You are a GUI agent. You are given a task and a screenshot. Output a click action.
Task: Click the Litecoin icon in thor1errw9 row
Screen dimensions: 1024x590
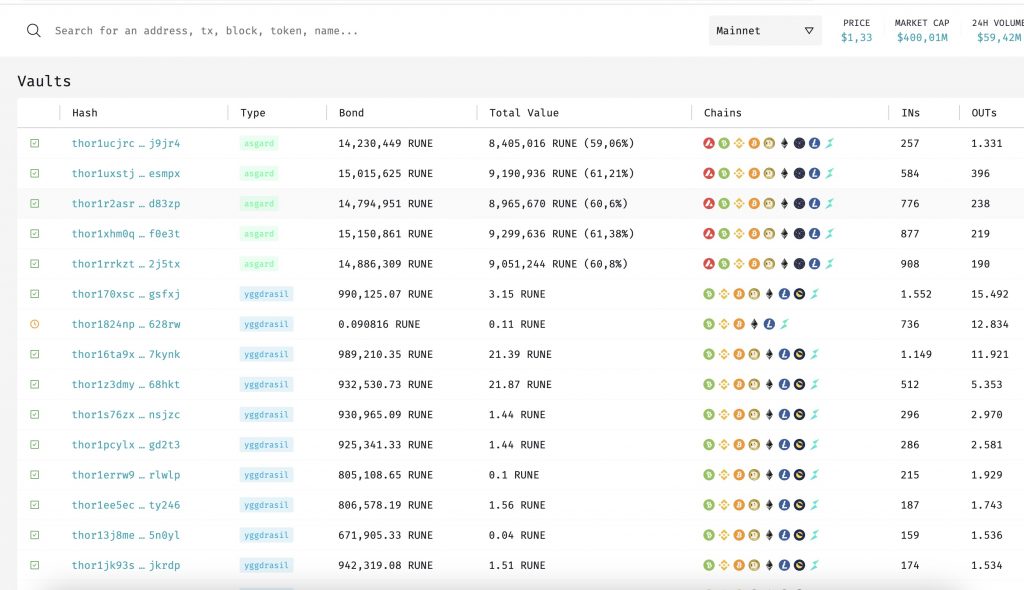point(784,475)
